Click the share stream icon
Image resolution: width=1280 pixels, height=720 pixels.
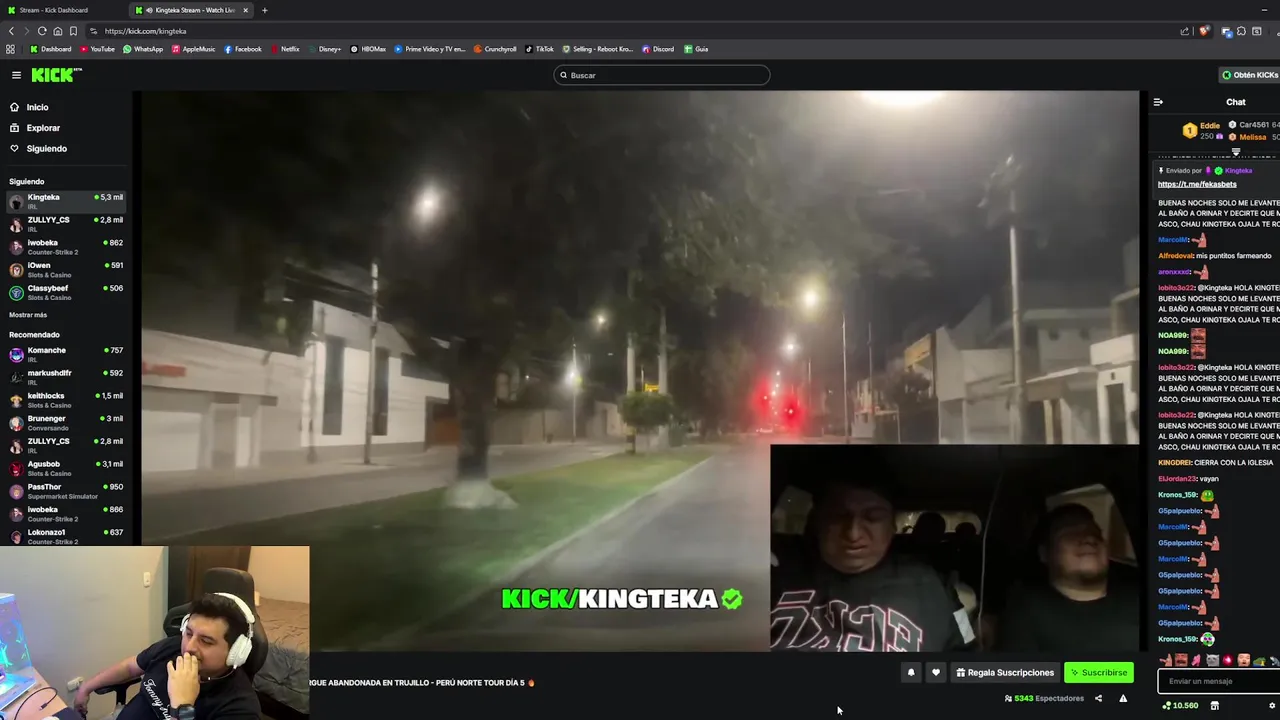[1098, 699]
